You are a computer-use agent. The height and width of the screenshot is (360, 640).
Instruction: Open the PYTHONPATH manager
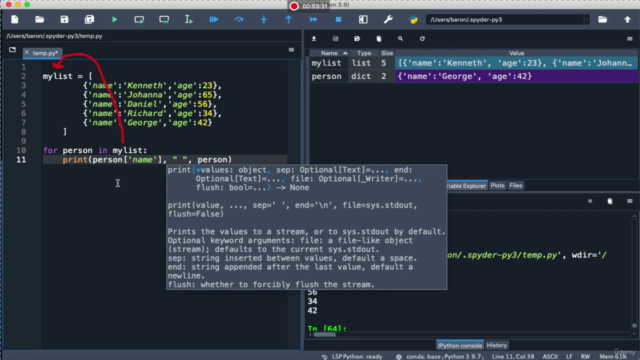pyautogui.click(x=413, y=19)
